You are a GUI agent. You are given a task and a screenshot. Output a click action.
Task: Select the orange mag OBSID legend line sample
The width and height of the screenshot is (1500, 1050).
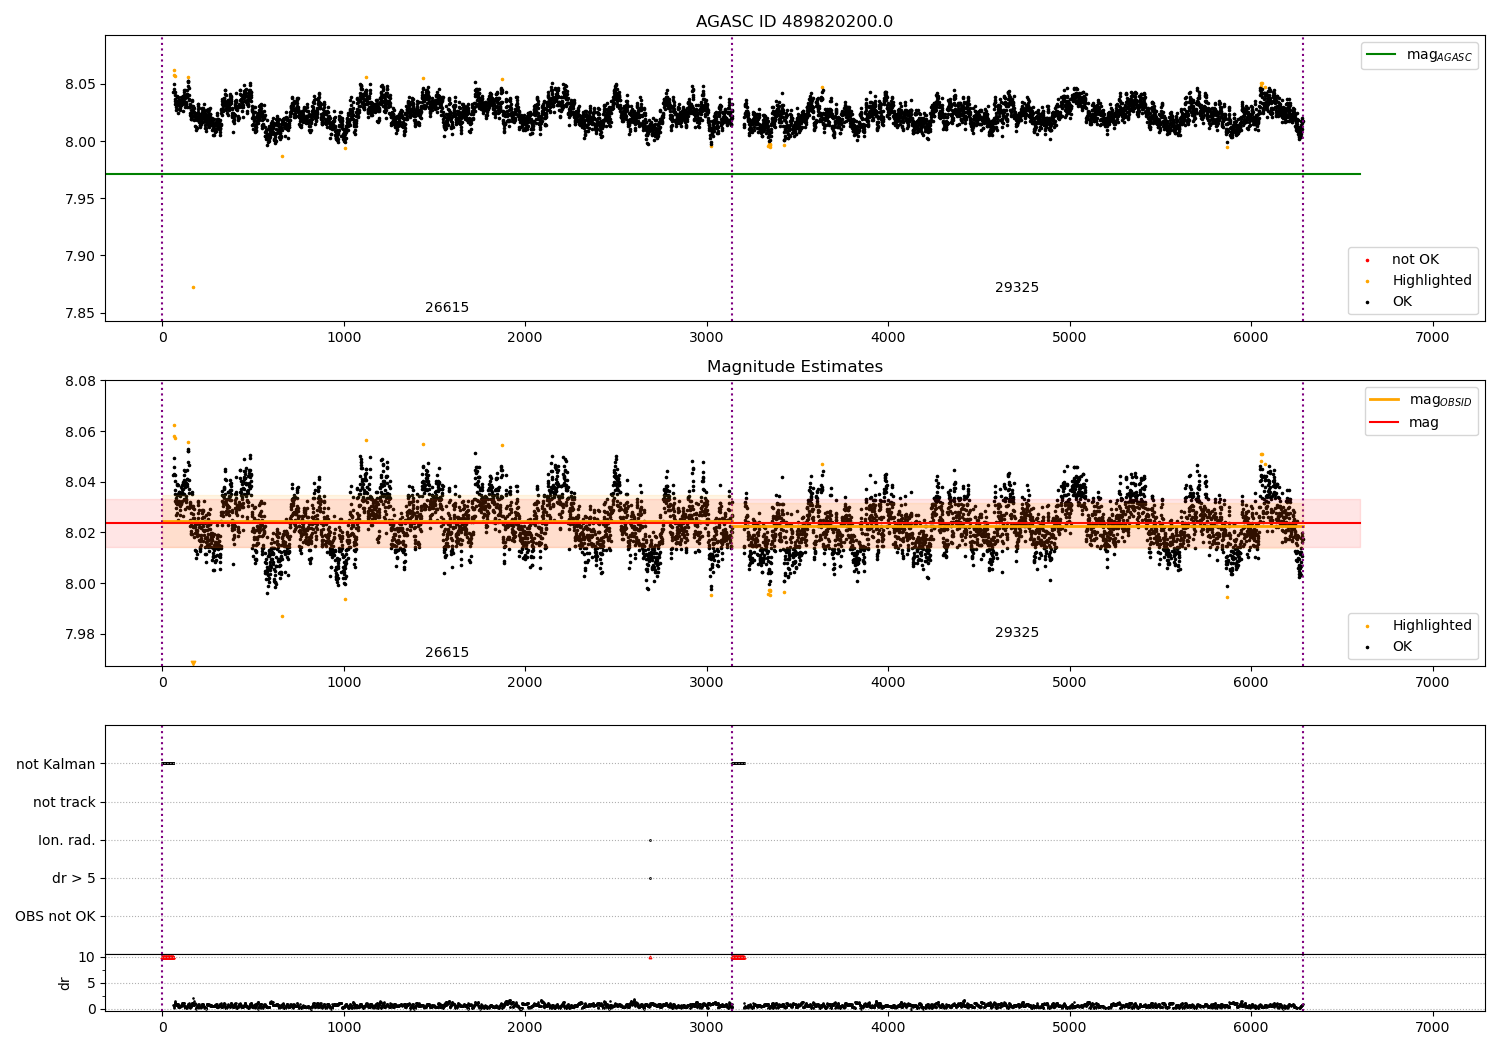[1385, 399]
